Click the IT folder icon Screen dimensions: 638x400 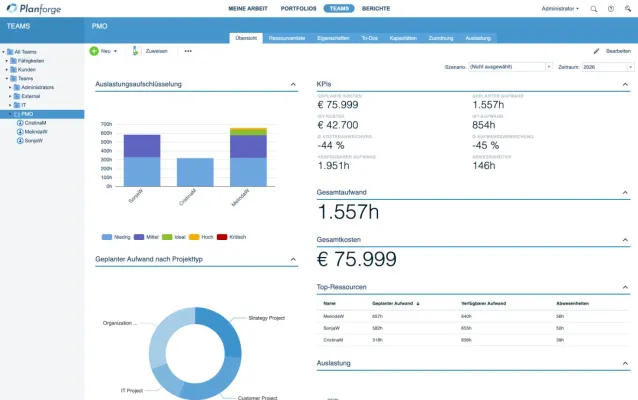(x=17, y=105)
